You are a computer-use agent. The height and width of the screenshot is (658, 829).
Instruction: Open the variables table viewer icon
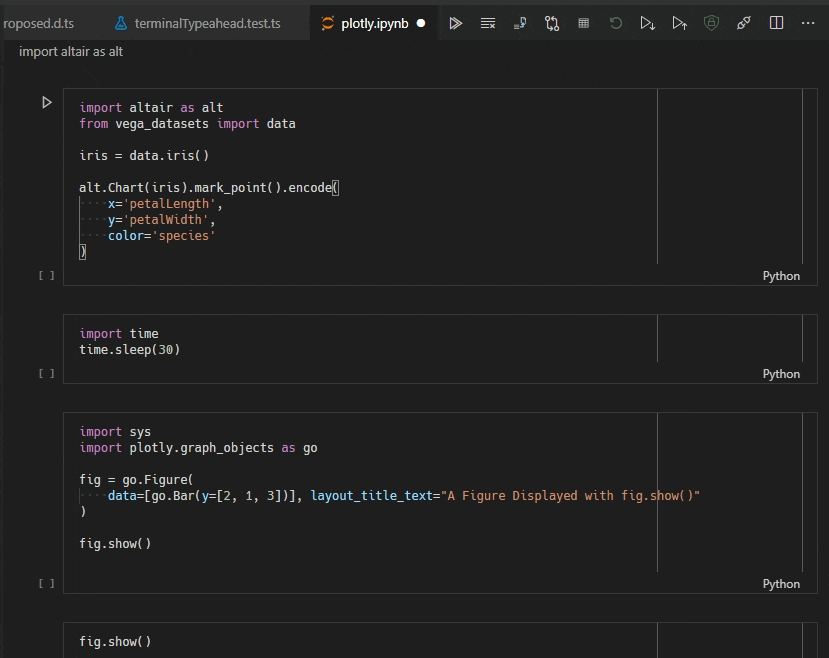pyautogui.click(x=584, y=23)
